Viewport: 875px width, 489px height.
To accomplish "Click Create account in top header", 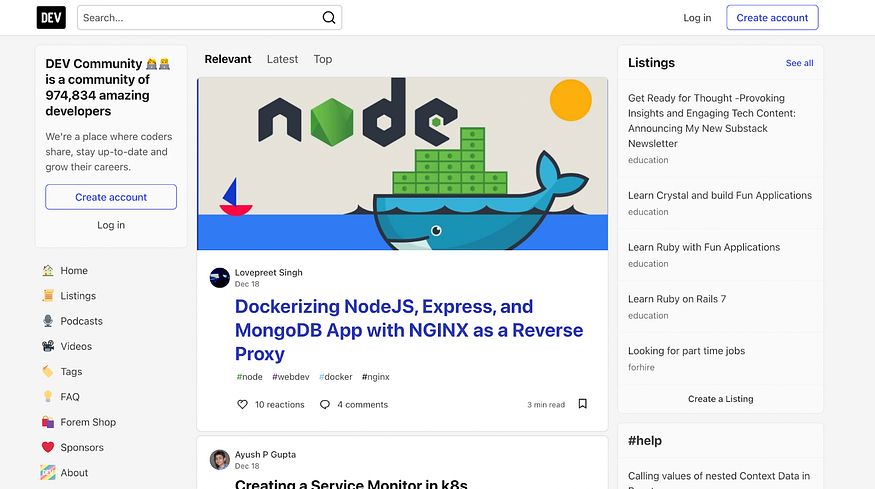I will tap(772, 18).
